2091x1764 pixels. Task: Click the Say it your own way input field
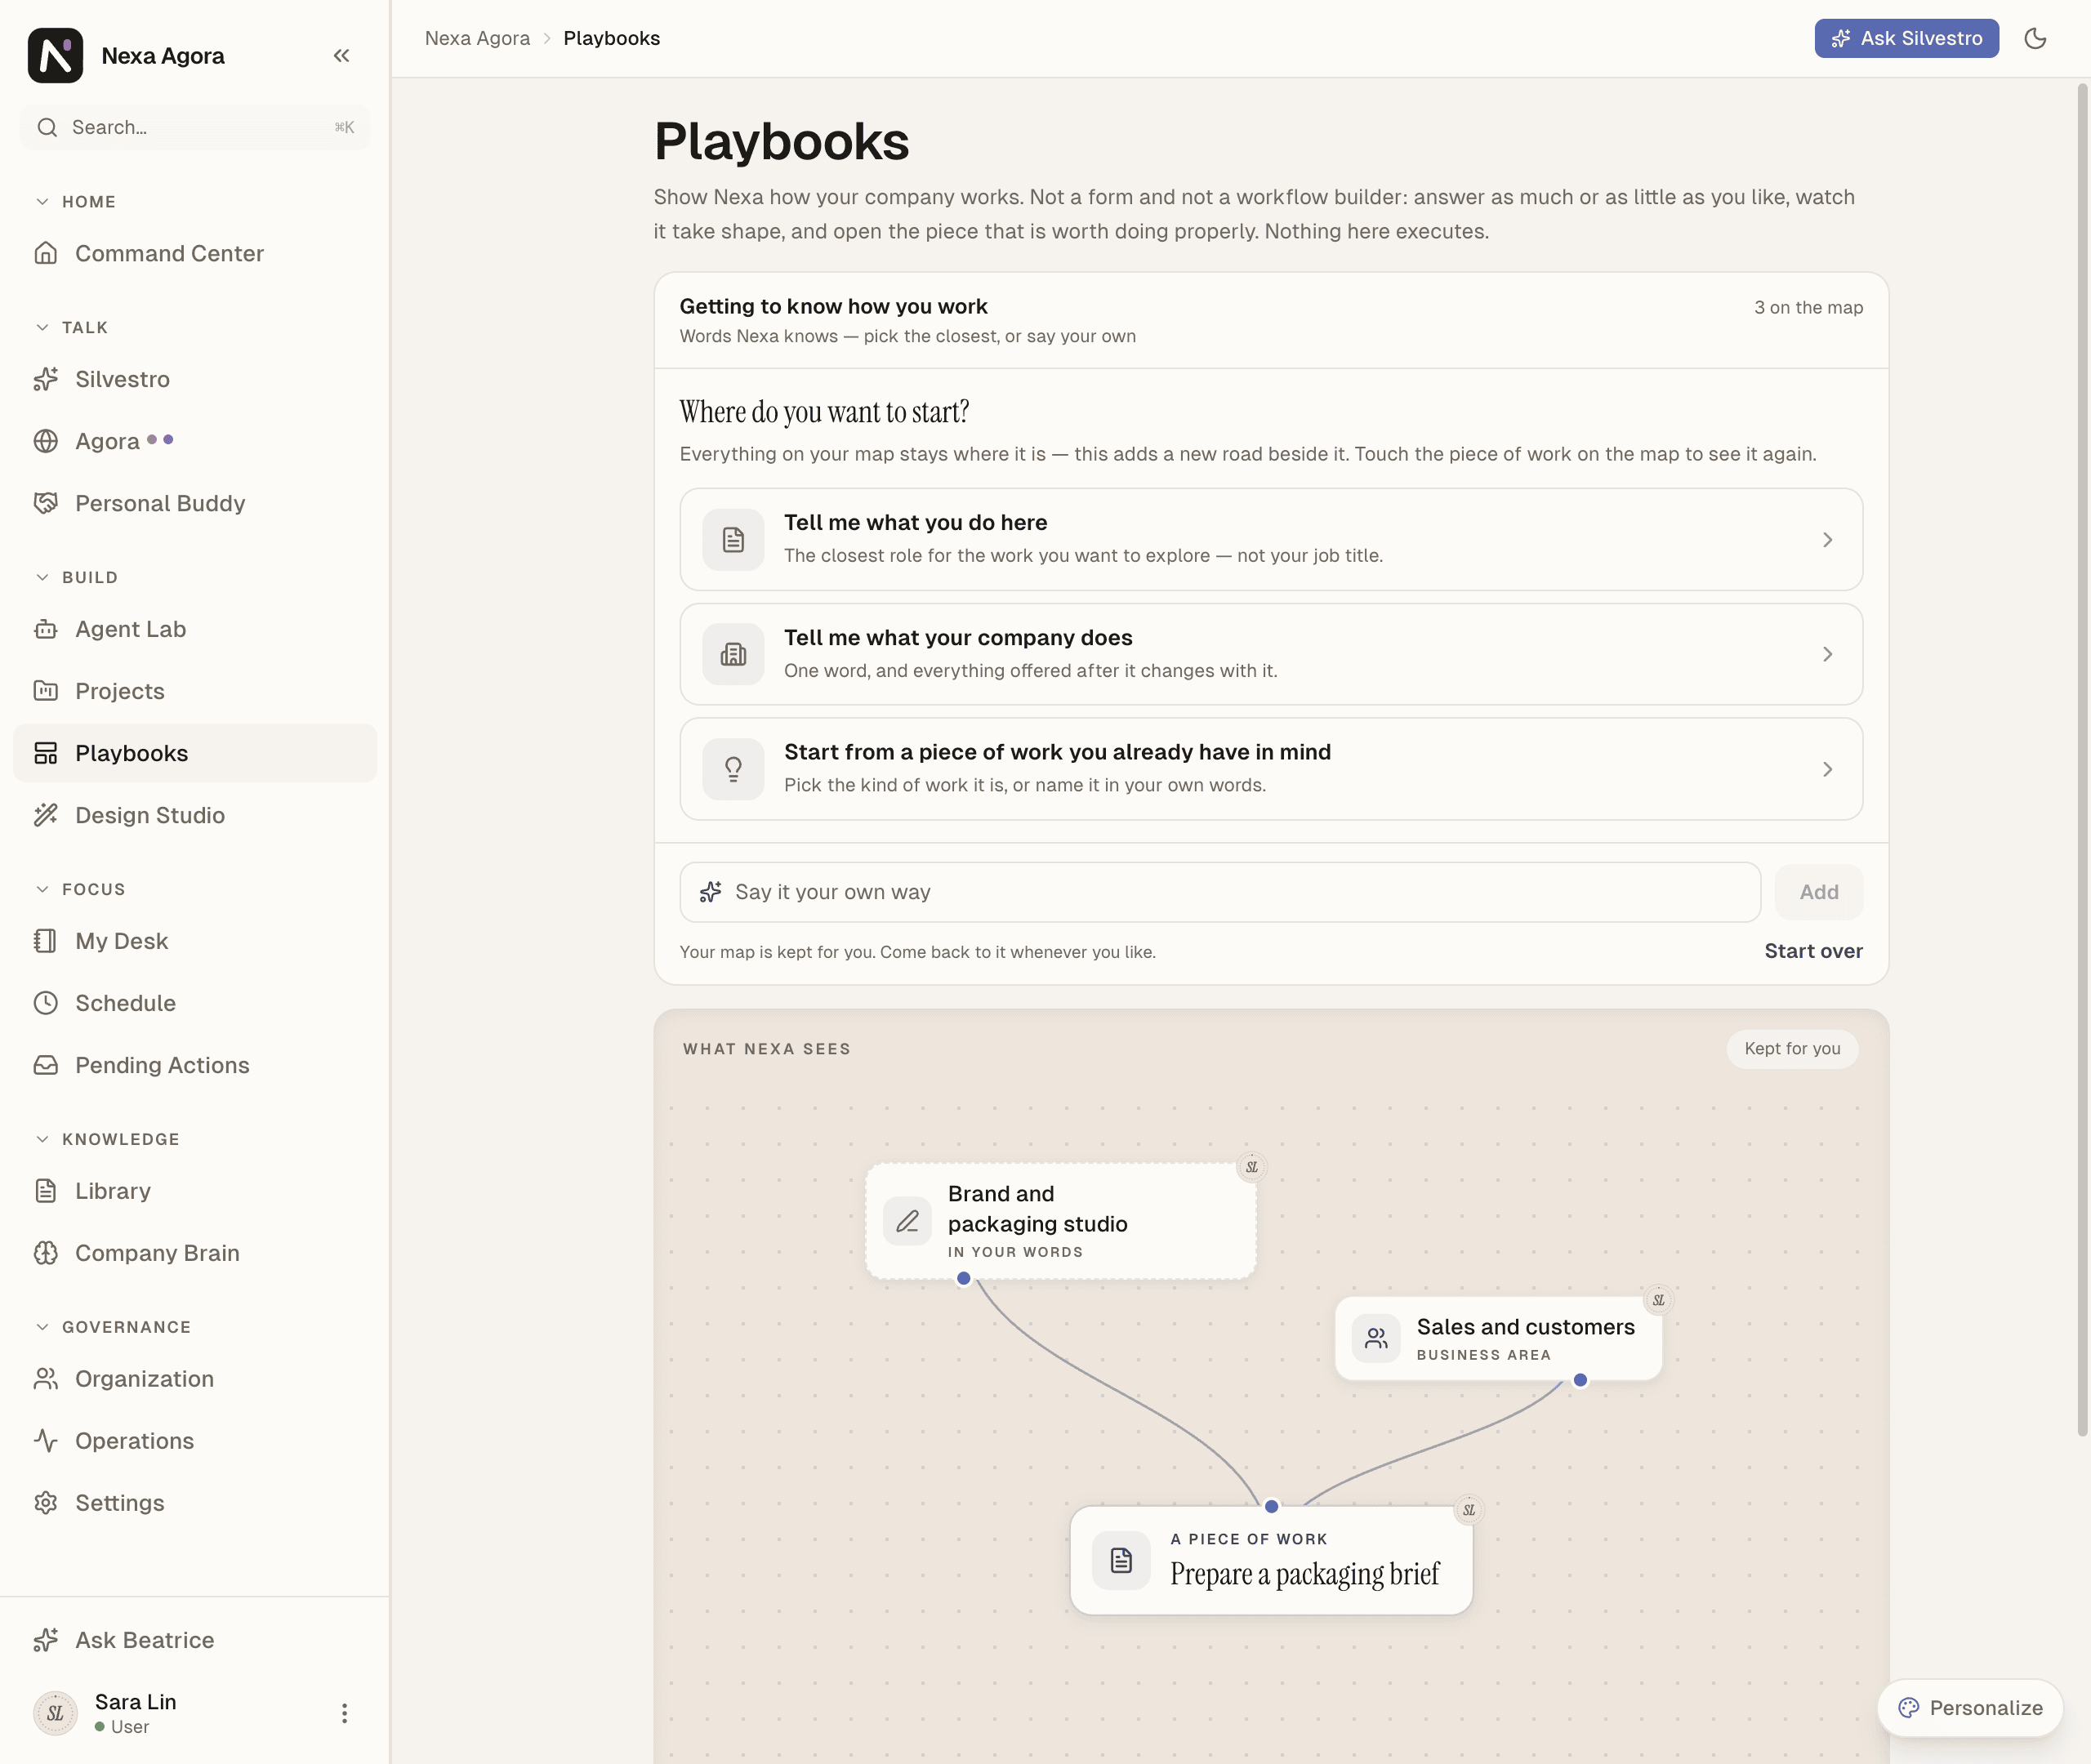(1220, 892)
